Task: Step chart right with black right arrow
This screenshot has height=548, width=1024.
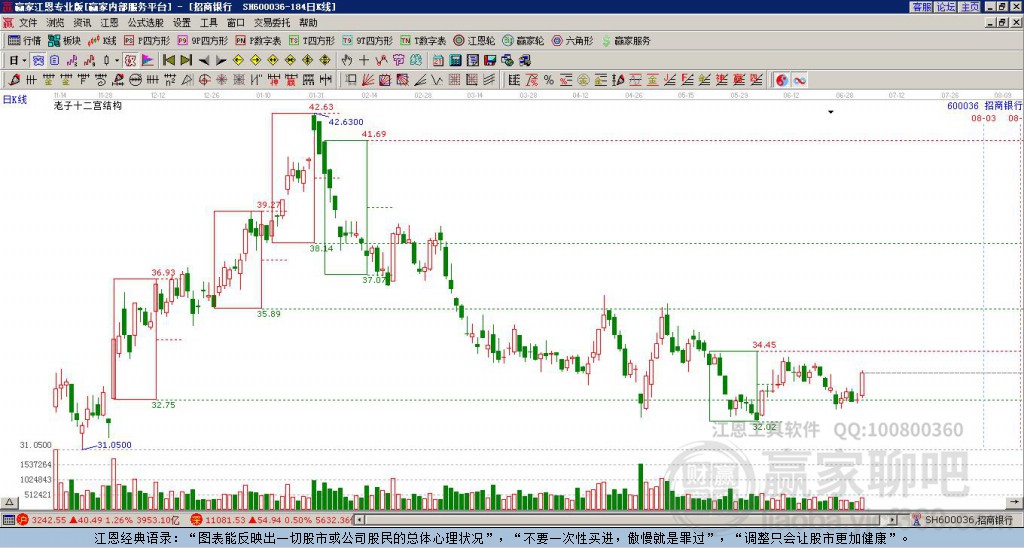Action: click(221, 60)
